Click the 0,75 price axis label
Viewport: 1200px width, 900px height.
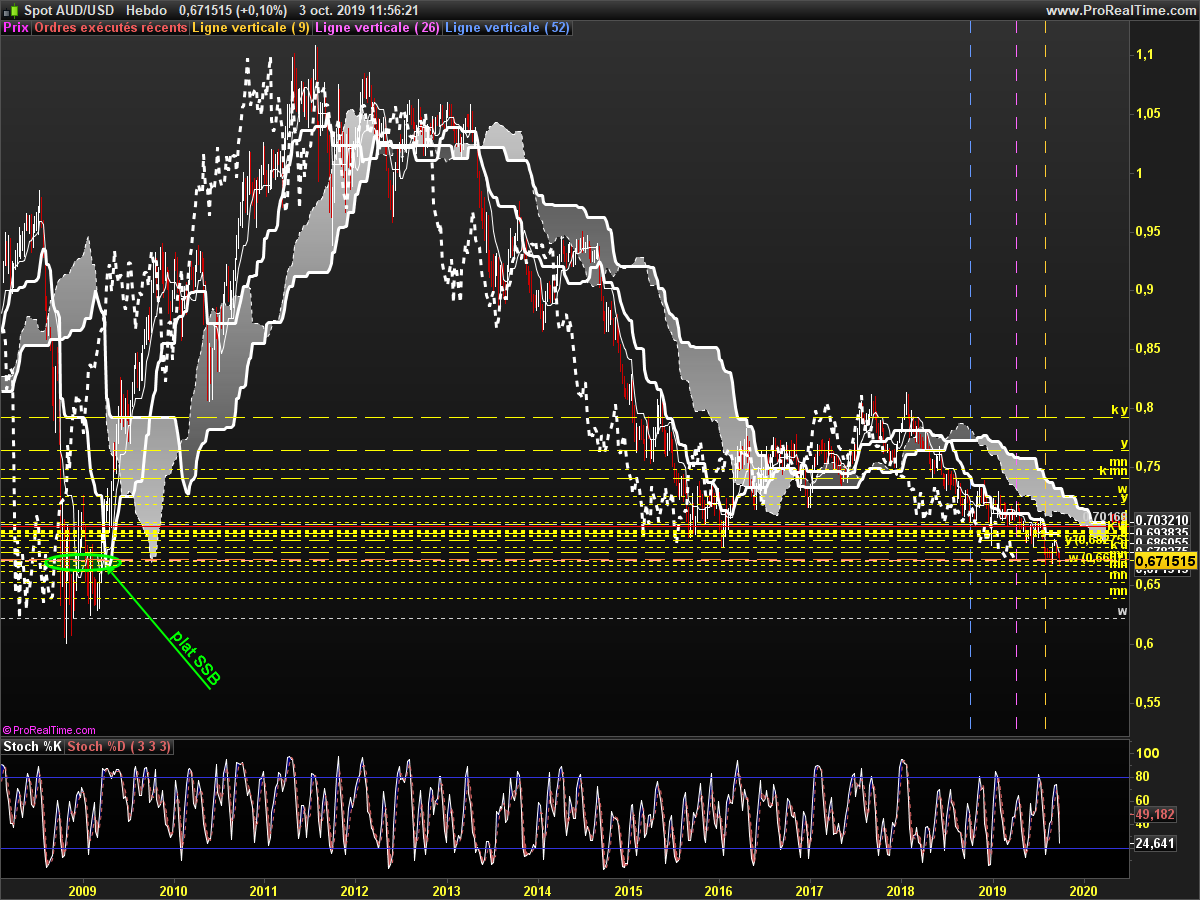pos(1148,467)
